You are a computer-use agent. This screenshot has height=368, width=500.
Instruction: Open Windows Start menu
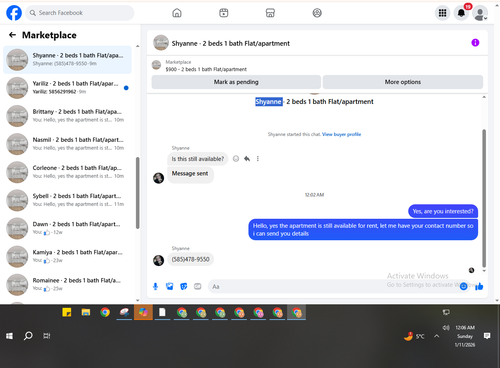coord(9,336)
